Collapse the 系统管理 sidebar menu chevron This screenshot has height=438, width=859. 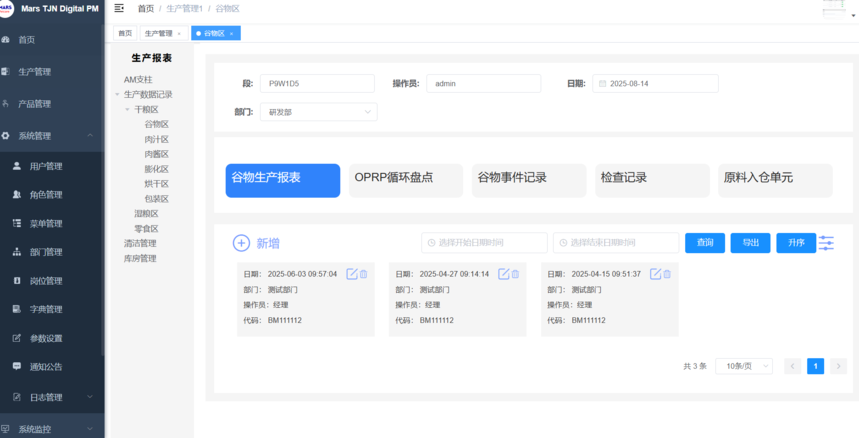pyautogui.click(x=90, y=135)
